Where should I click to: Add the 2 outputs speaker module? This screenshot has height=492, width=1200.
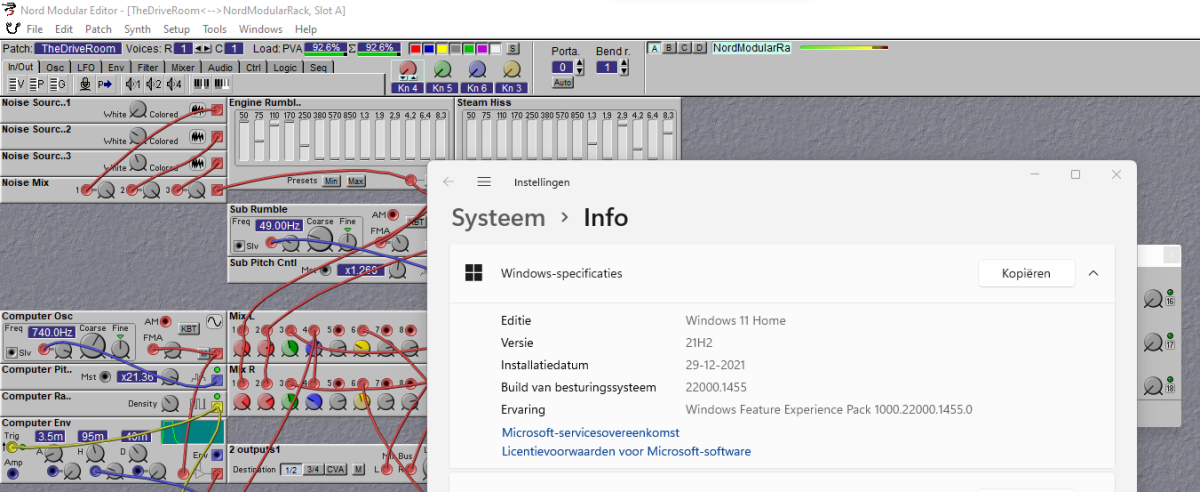pos(153,84)
